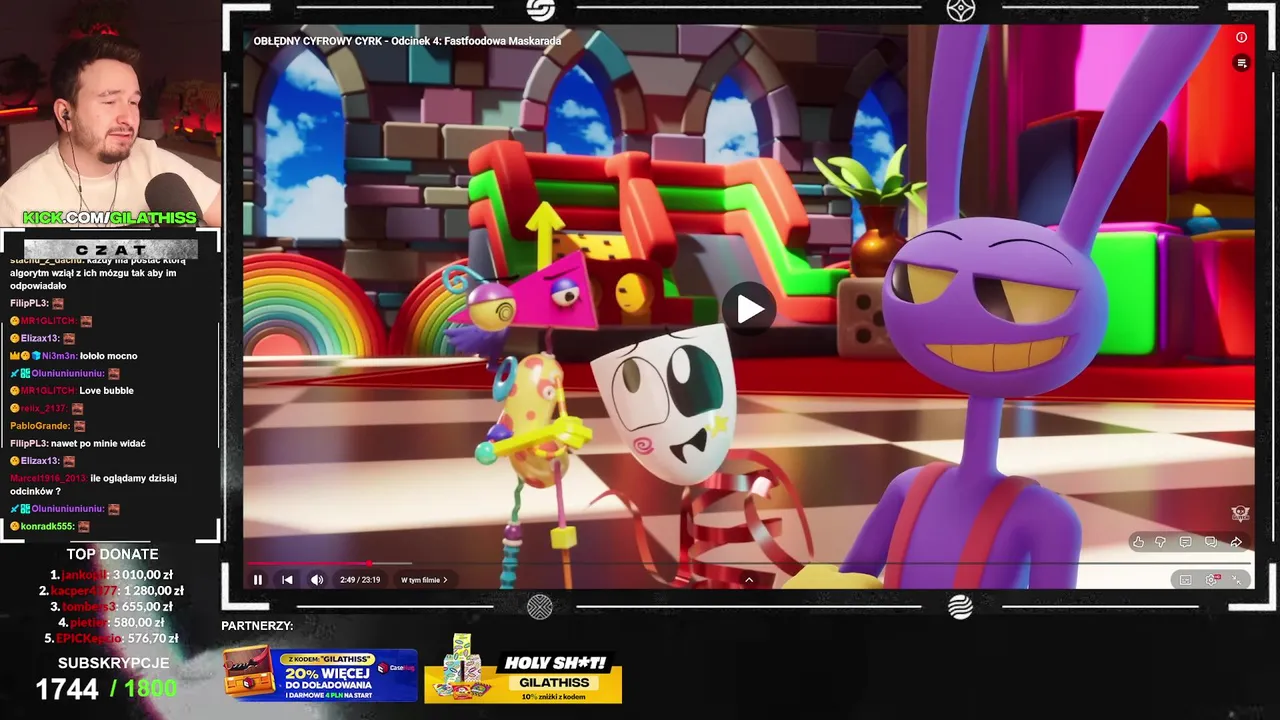Viewport: 1280px width, 720px height.
Task: Like the video with thumbs-up icon
Action: (1138, 543)
